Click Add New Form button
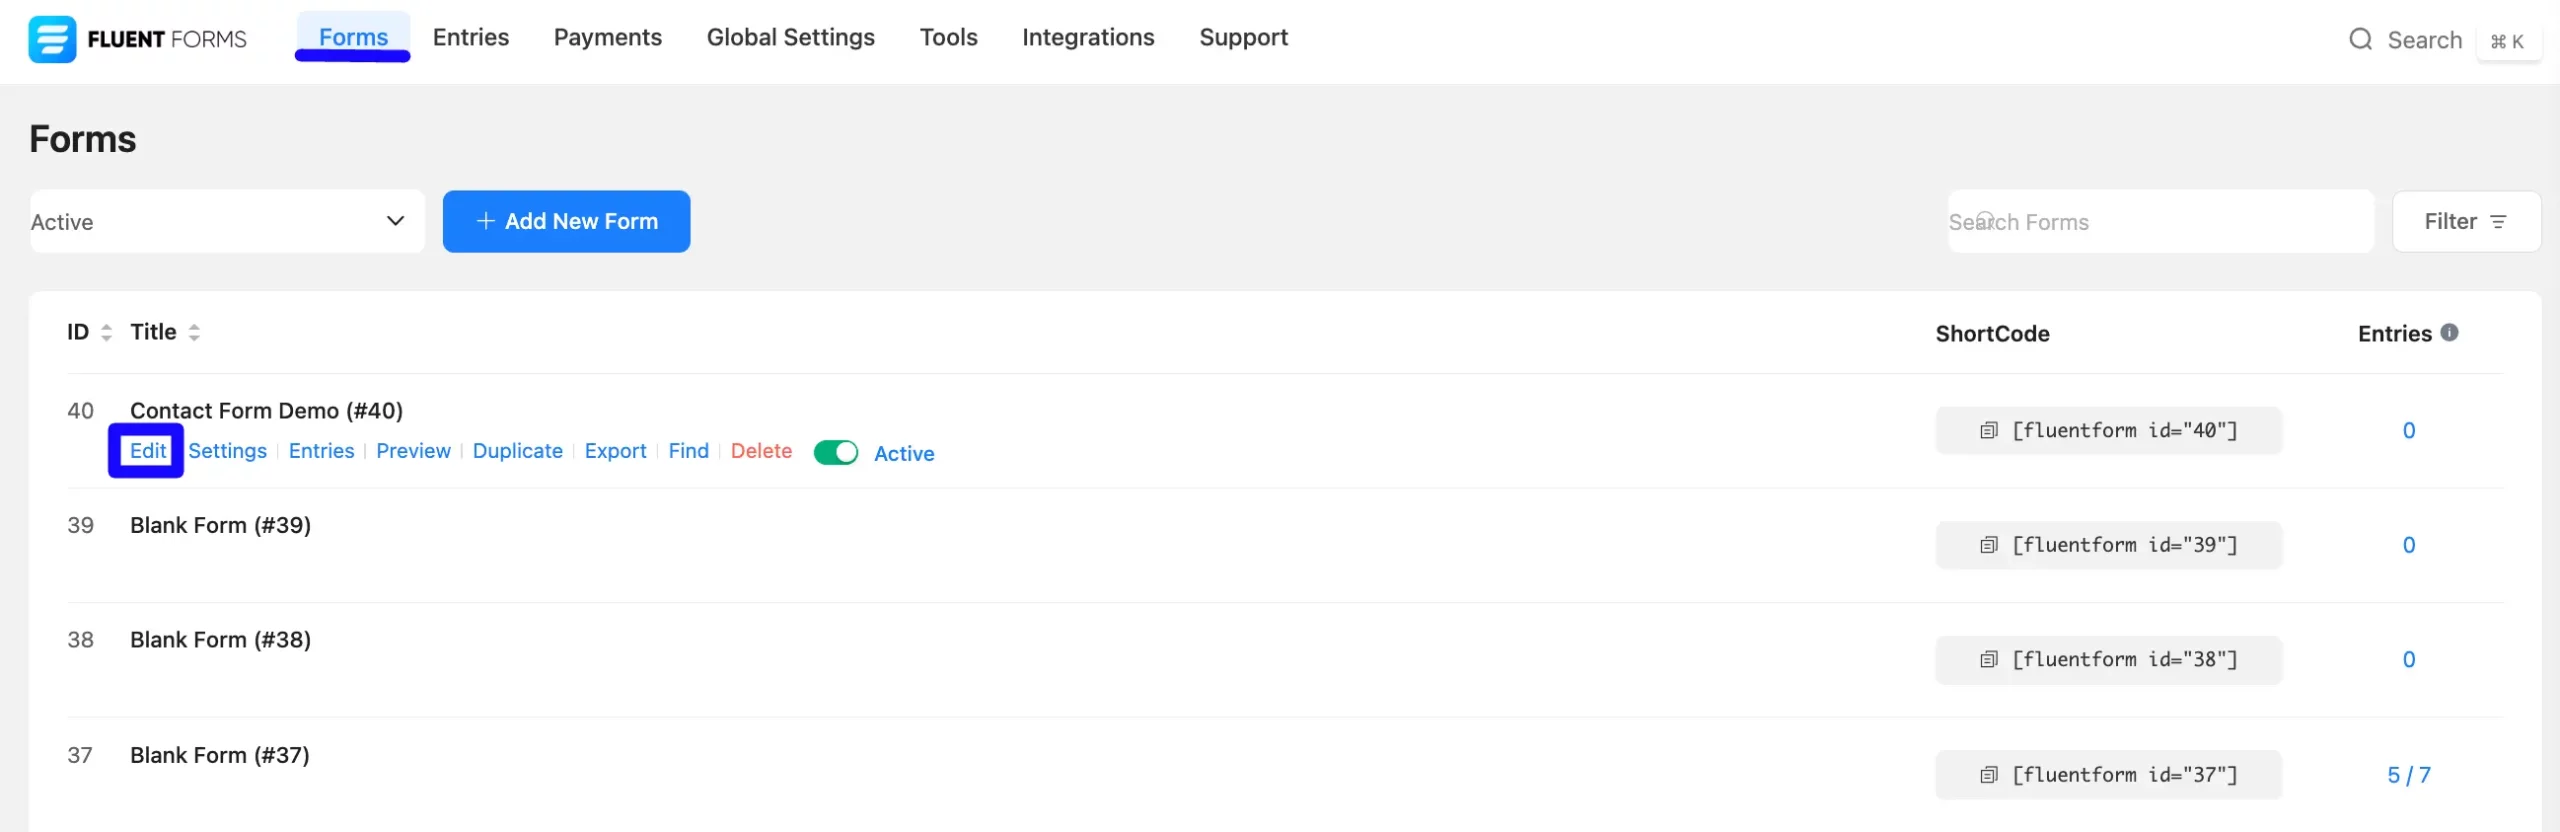Screen dimensions: 2560x832 pyautogui.click(x=567, y=221)
